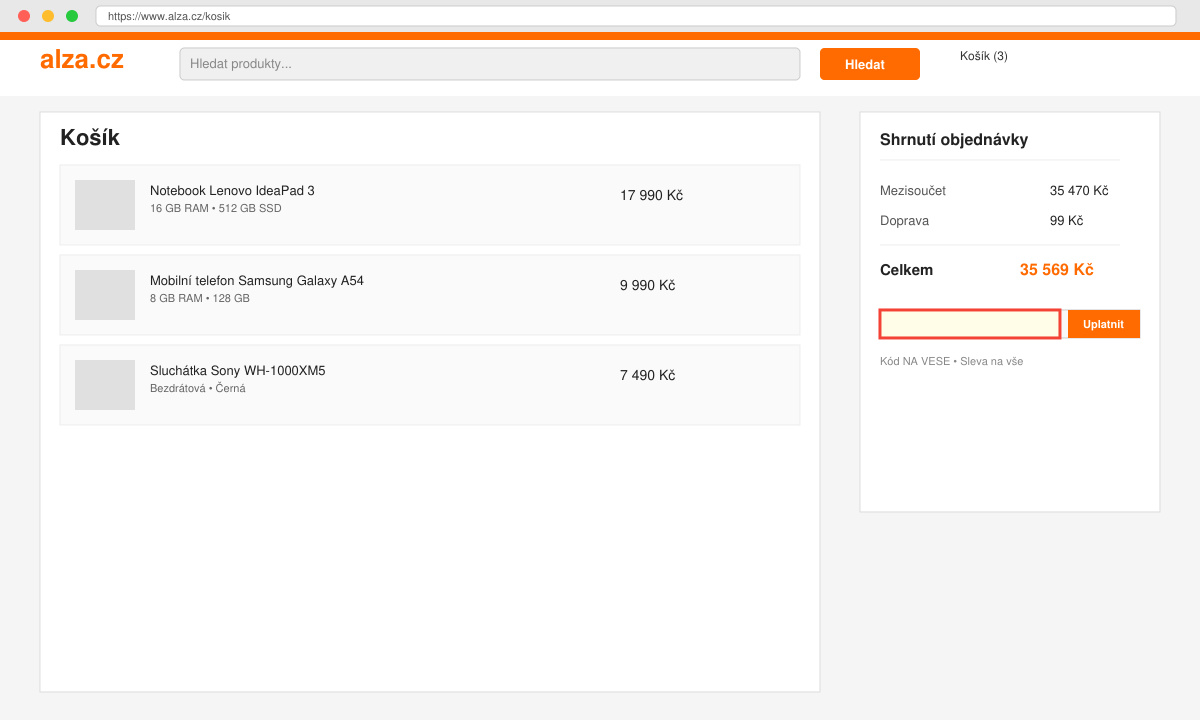
Task: Click the 35 569 Kč total
Action: coord(1056,270)
